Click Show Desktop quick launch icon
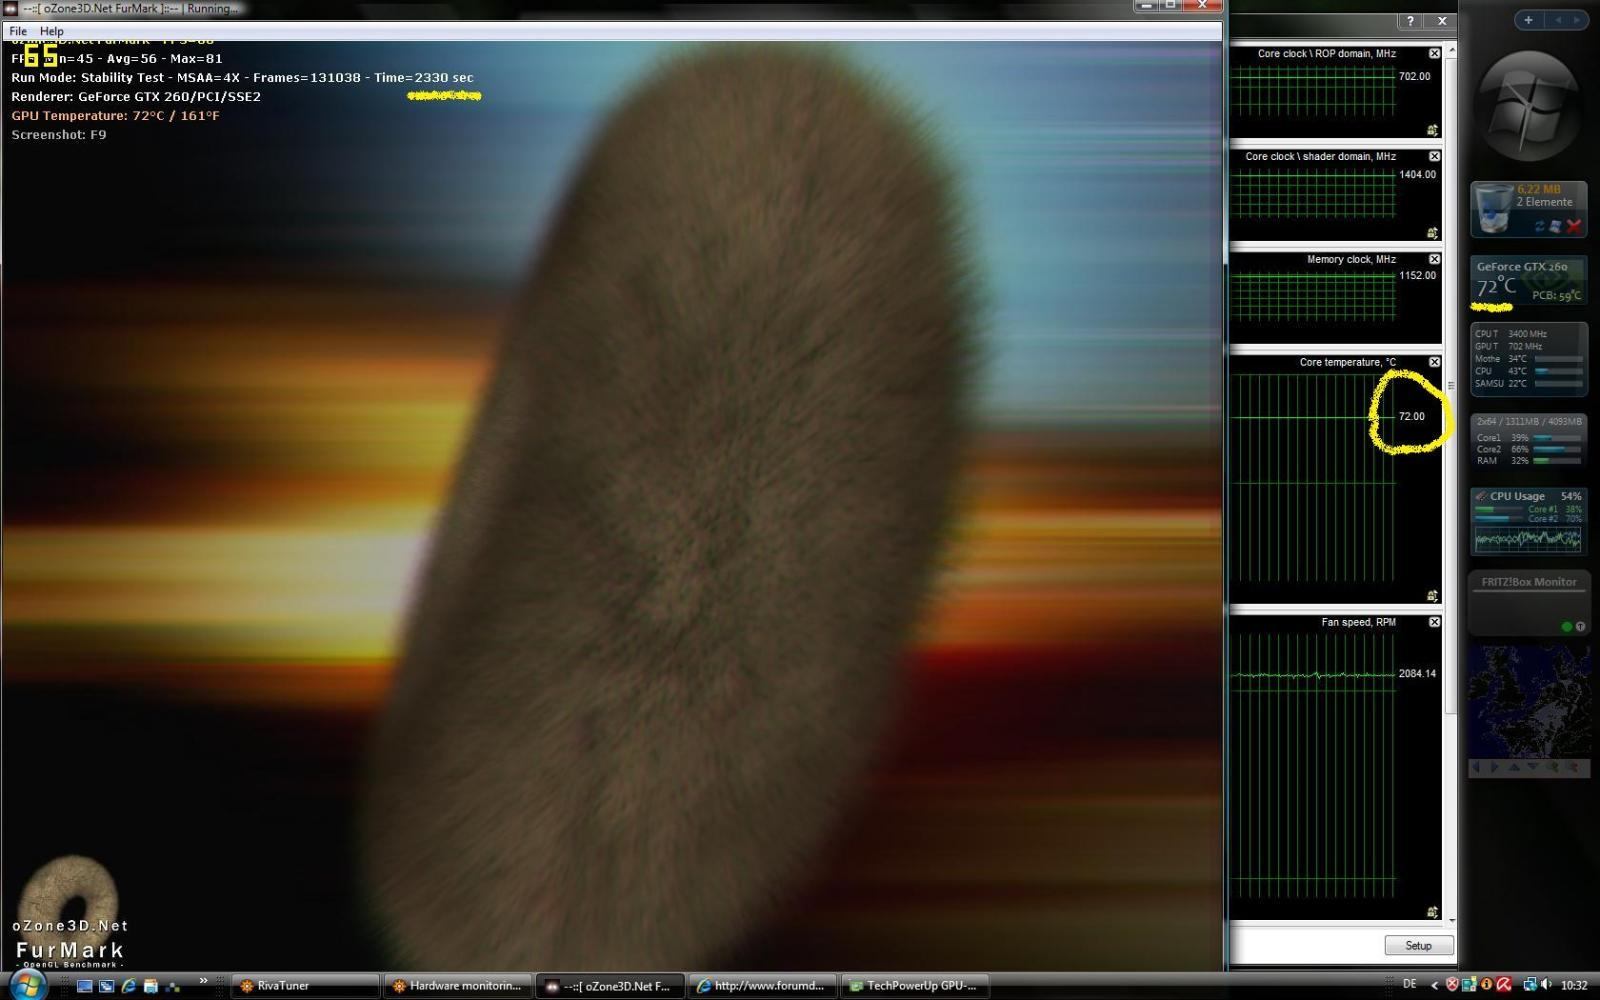The width and height of the screenshot is (1600, 1000). (x=84, y=986)
